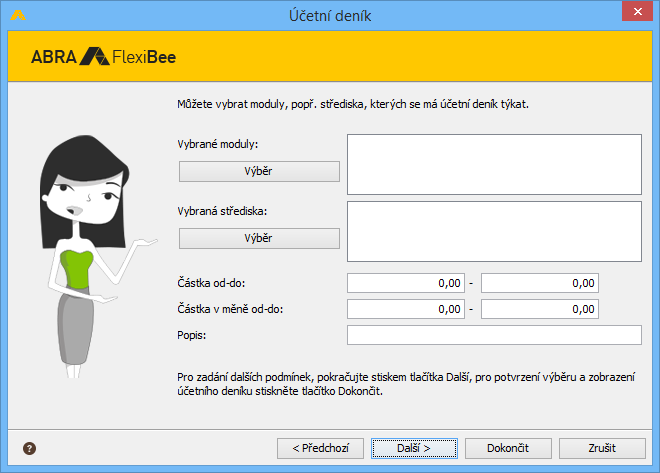660x473 pixels.
Task: Click into the Popis text field
Action: click(x=494, y=335)
